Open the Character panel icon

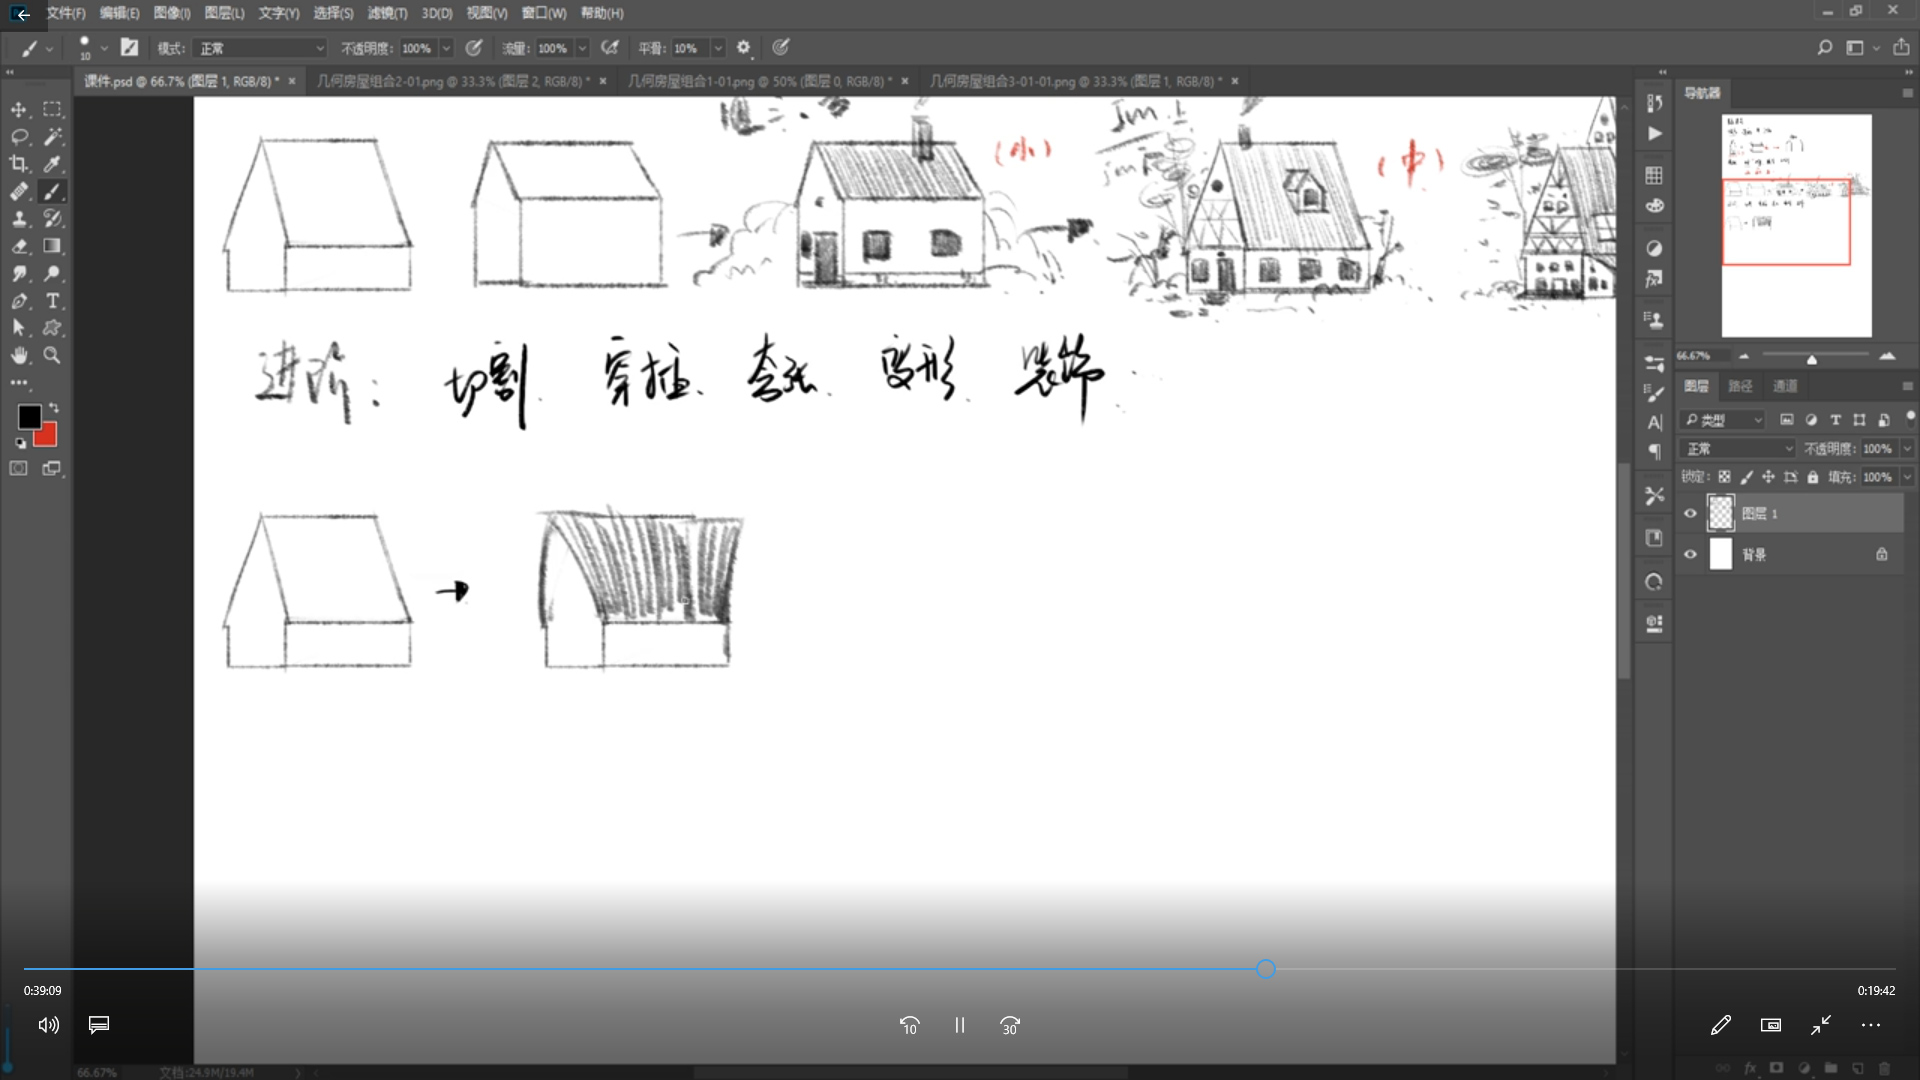[x=1654, y=422]
